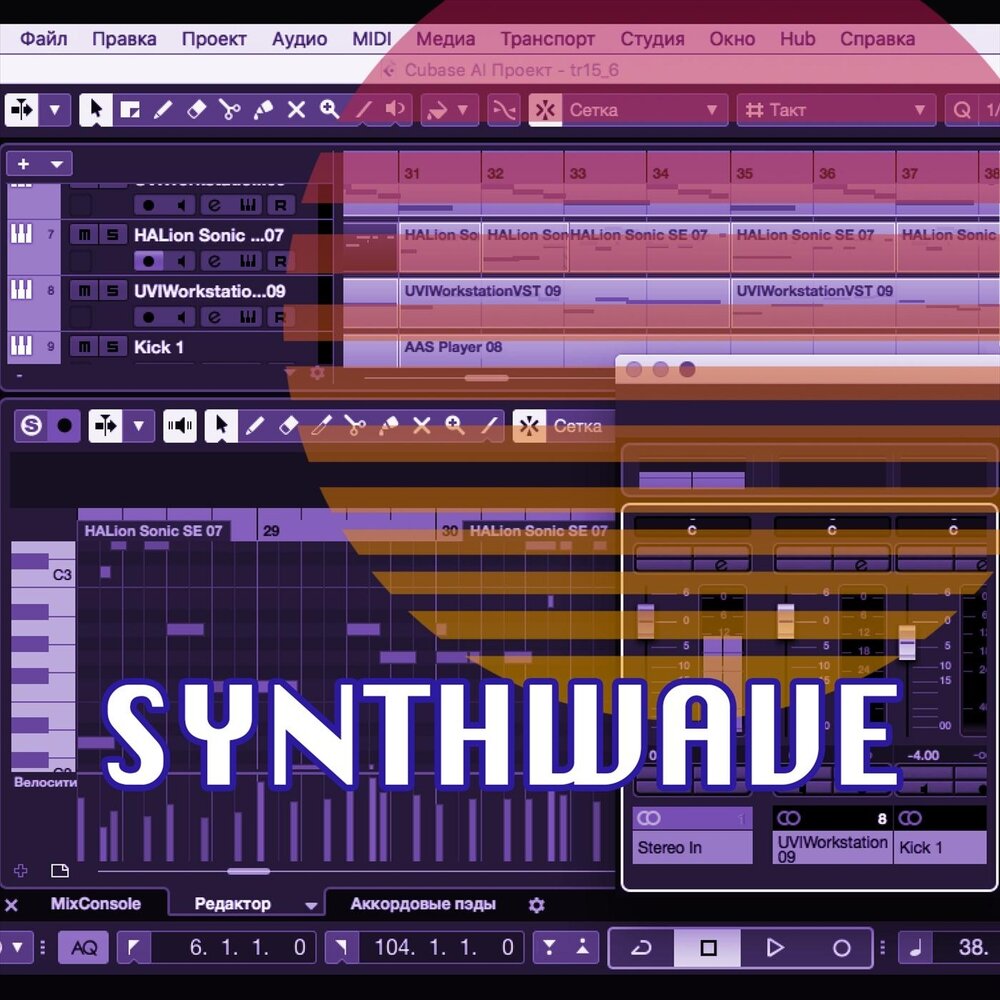1000x1000 pixels.
Task: Select the Scissors tool in the editor toolbar
Action: point(356,425)
